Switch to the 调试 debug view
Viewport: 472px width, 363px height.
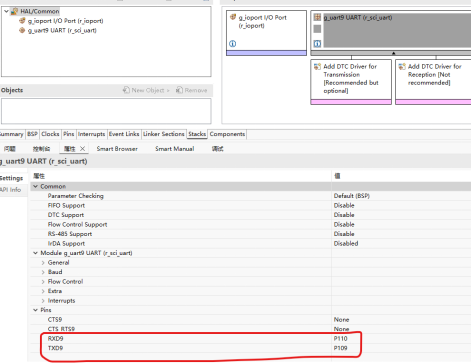(x=218, y=149)
